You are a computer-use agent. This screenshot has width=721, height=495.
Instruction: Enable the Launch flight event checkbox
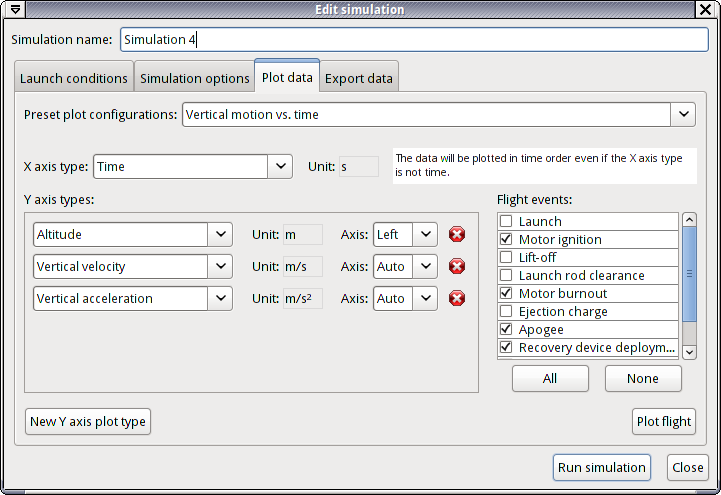507,222
